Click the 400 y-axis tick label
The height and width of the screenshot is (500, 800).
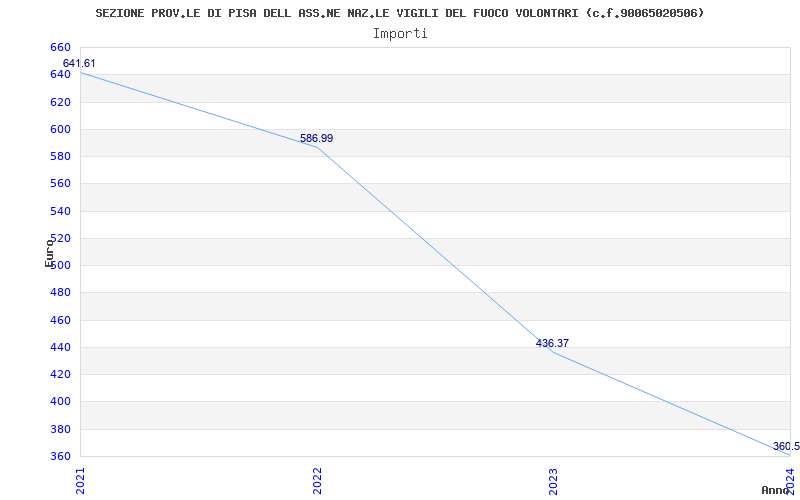click(60, 402)
